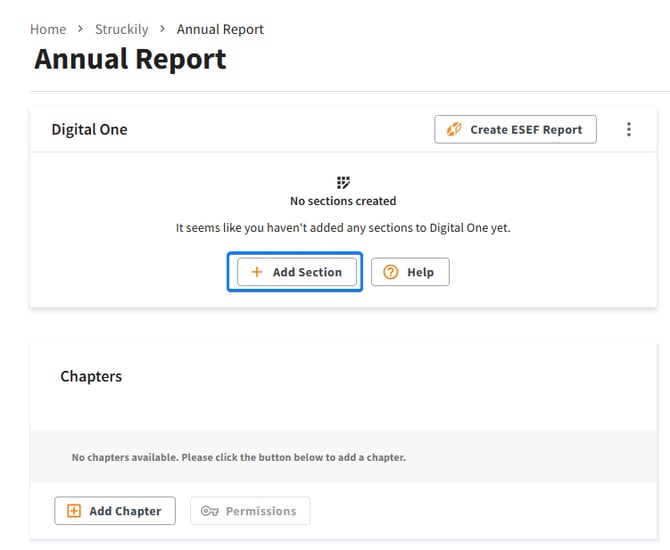The width and height of the screenshot is (670, 550).
Task: Go to the Home breadcrumb link
Action: (48, 29)
